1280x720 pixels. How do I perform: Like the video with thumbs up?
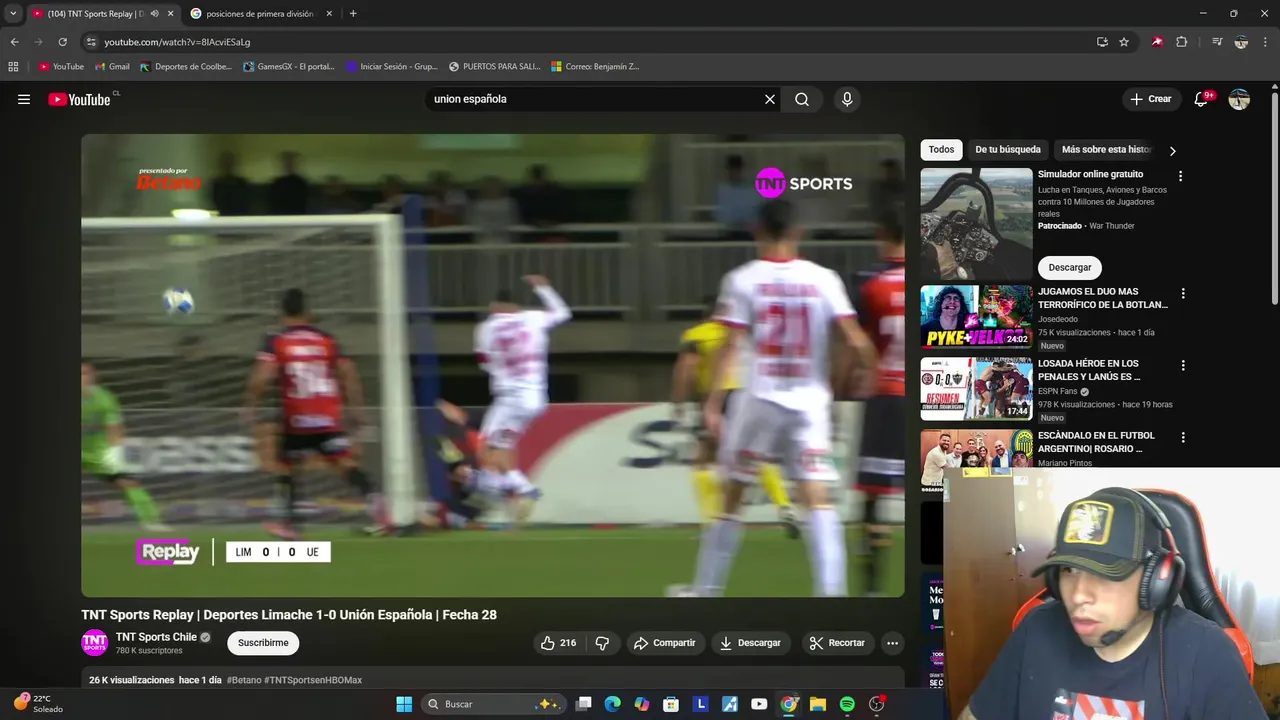(558, 643)
